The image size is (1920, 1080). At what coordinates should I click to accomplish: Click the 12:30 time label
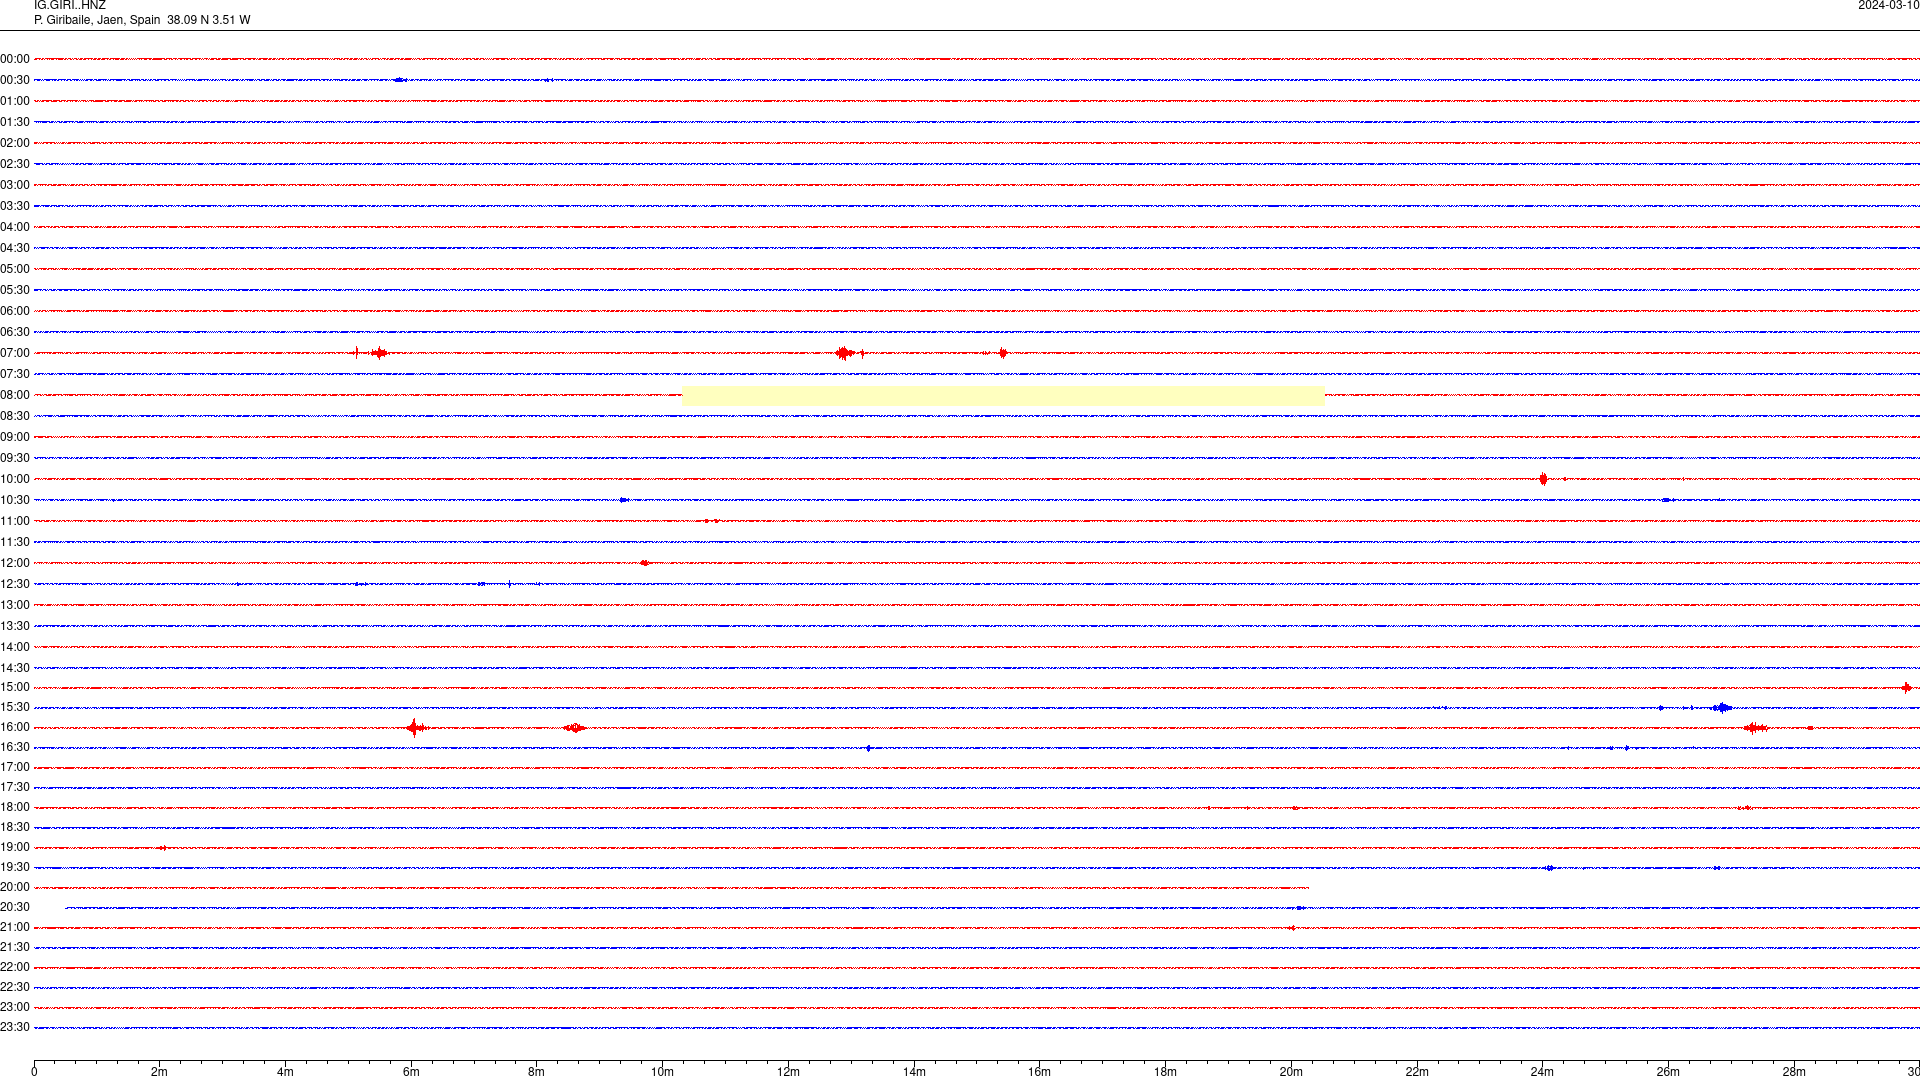tap(15, 584)
